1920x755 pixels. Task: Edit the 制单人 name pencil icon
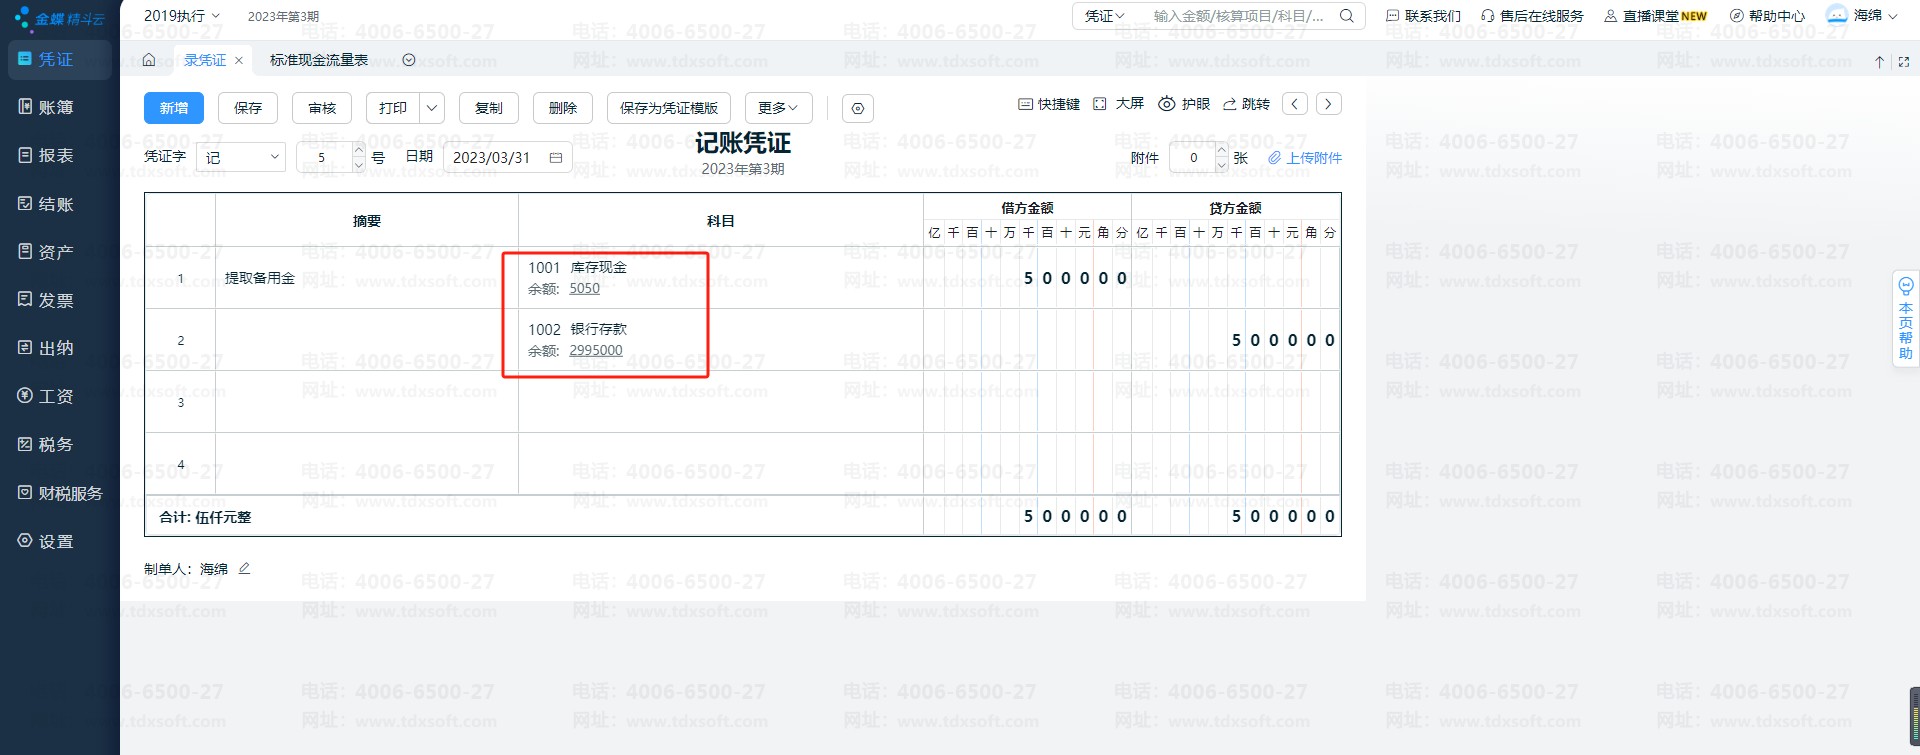pos(244,569)
